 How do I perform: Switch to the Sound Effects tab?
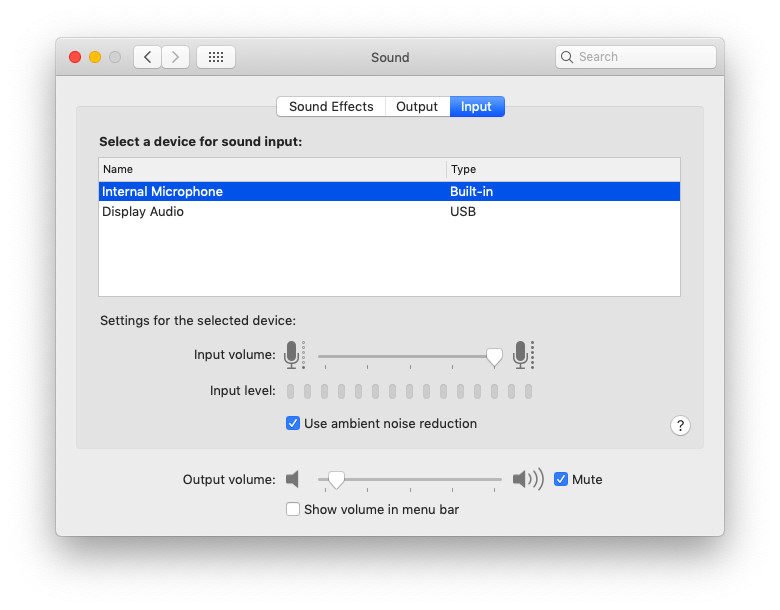click(x=331, y=107)
